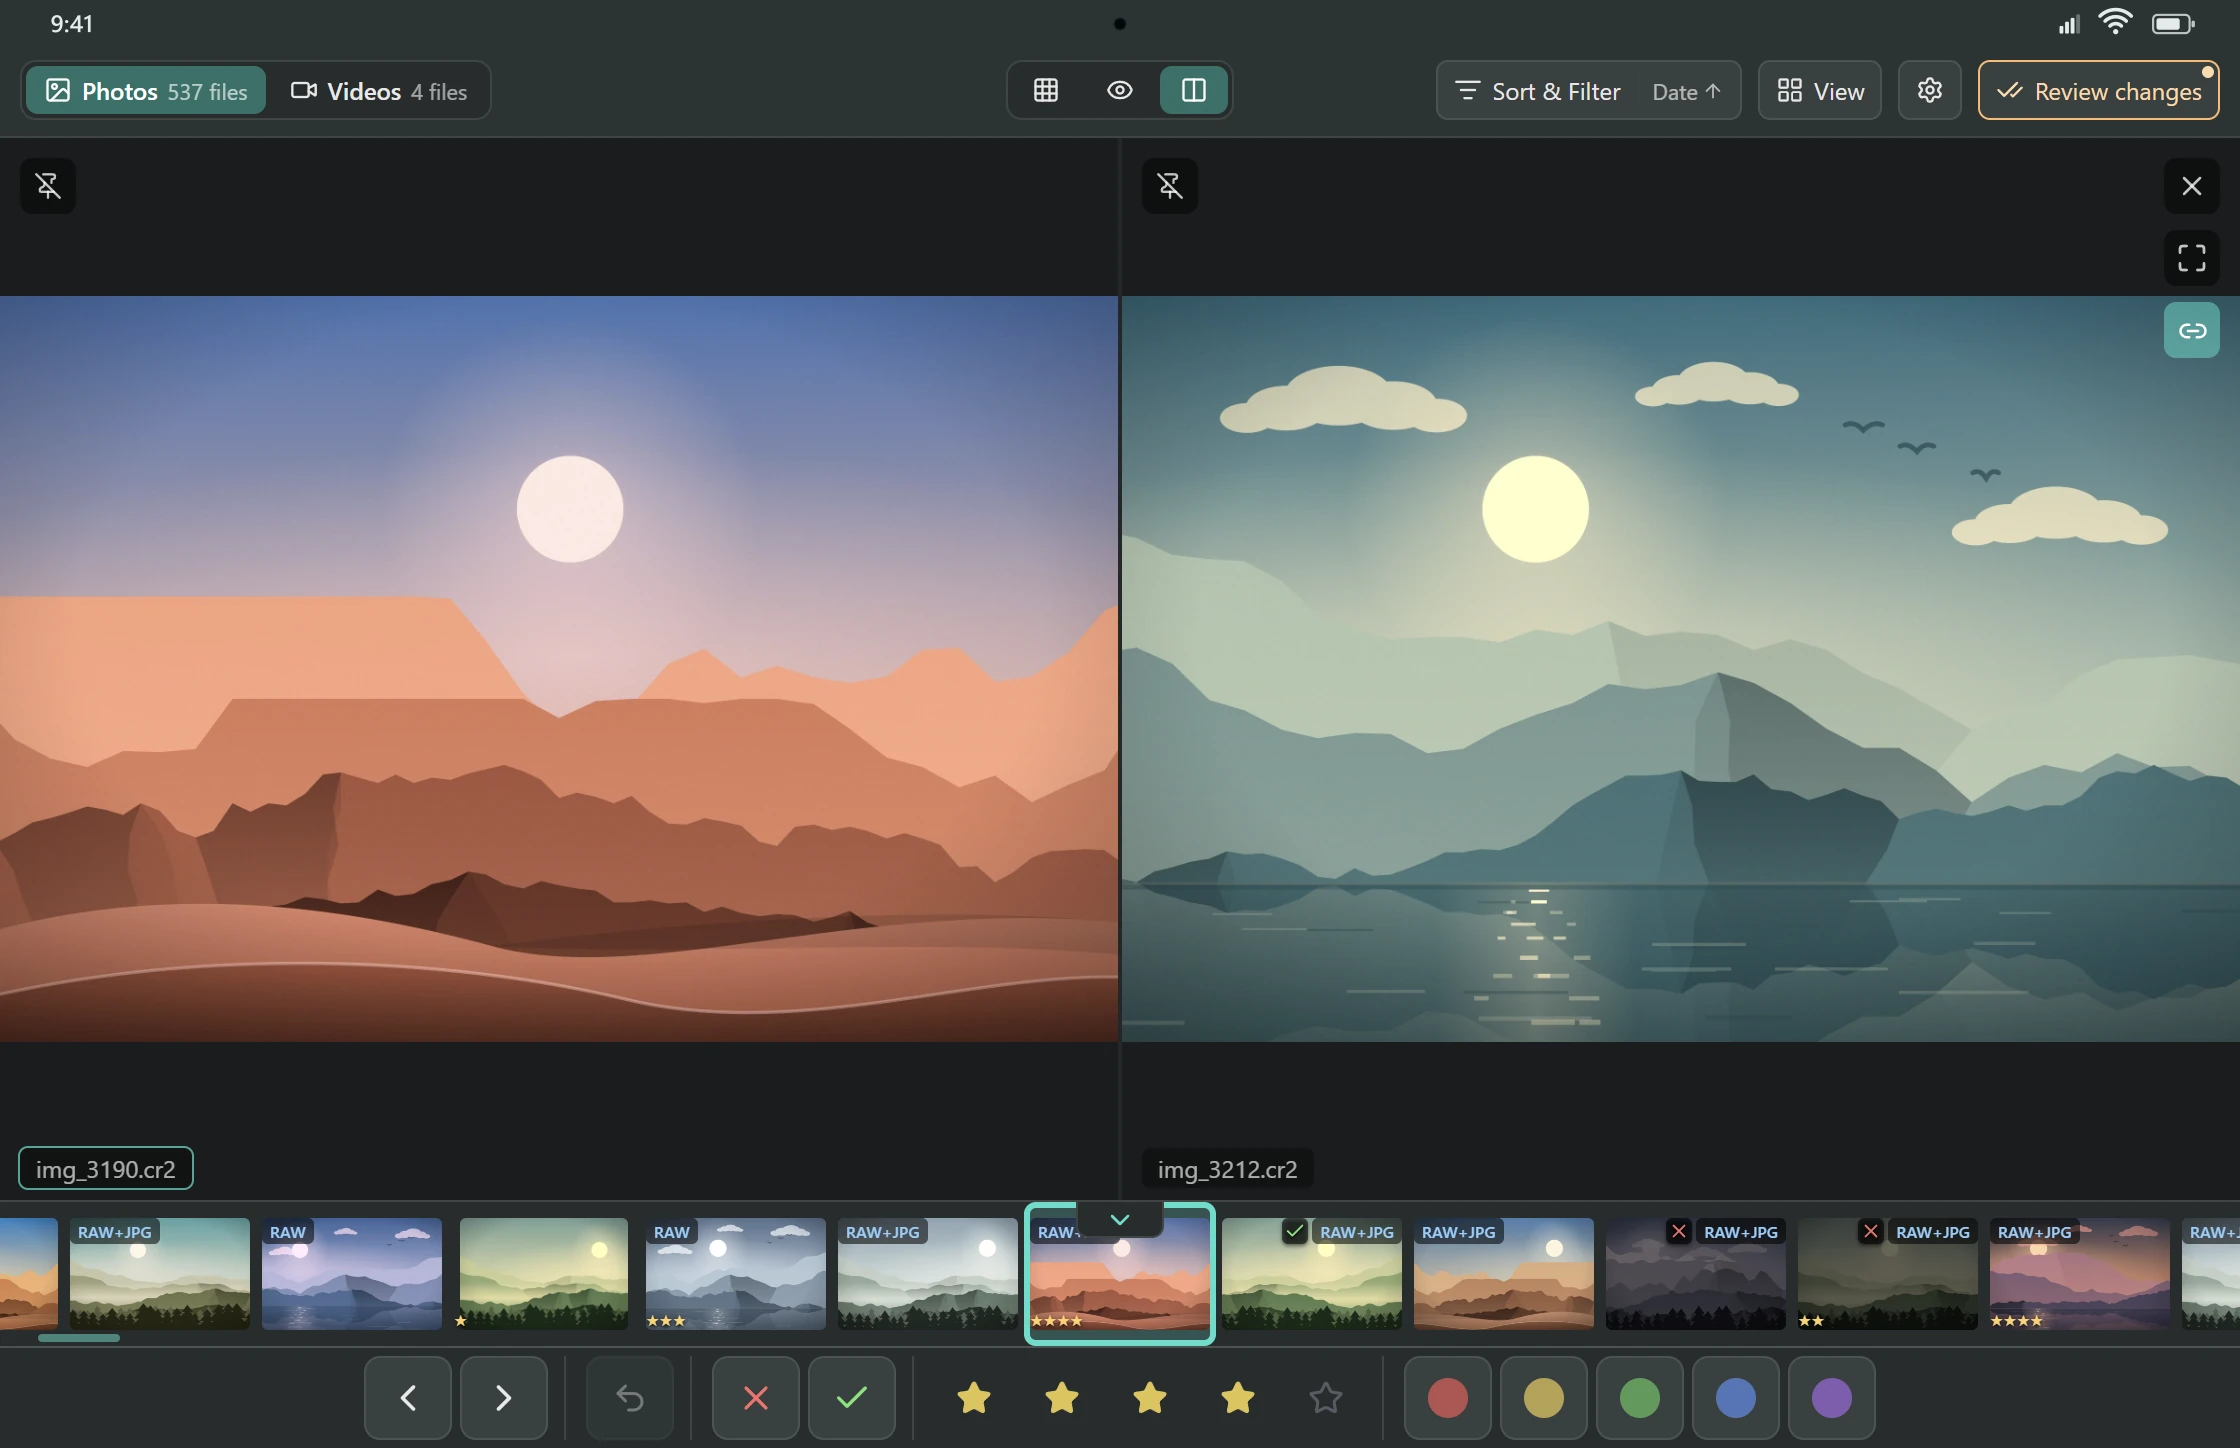Image resolution: width=2240 pixels, height=1448 pixels.
Task: Close the compare view
Action: (2192, 186)
